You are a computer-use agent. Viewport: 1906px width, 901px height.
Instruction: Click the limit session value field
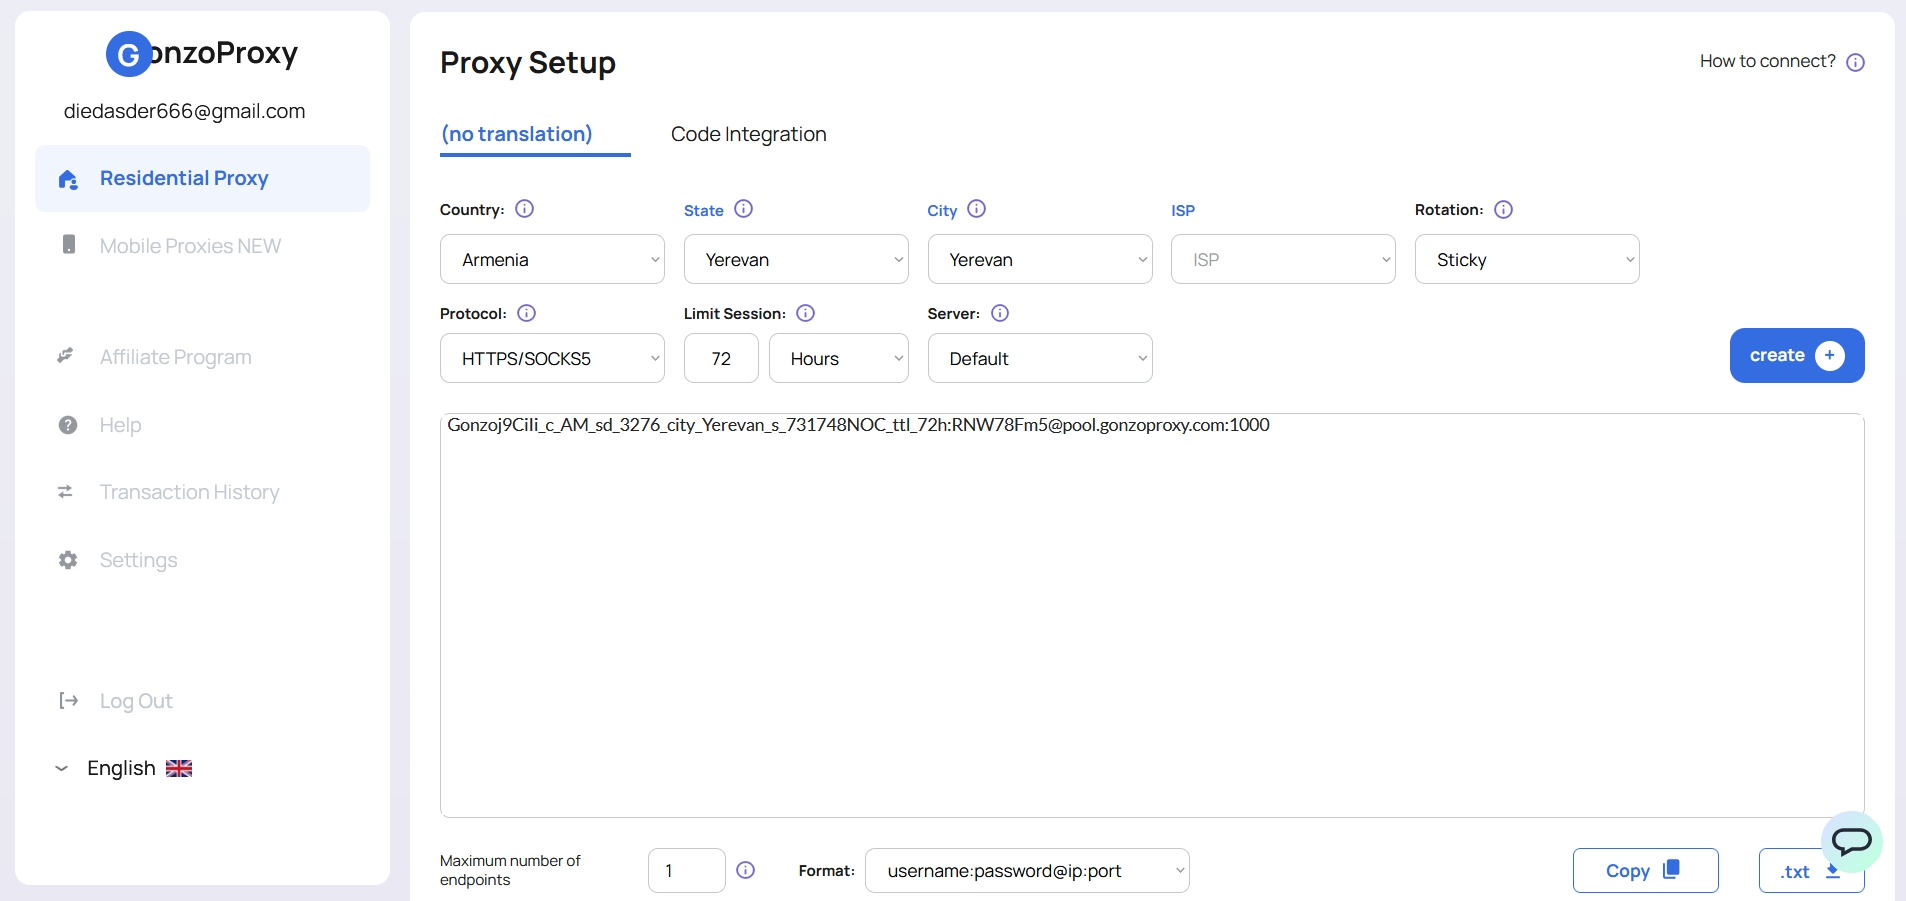pyautogui.click(x=721, y=359)
